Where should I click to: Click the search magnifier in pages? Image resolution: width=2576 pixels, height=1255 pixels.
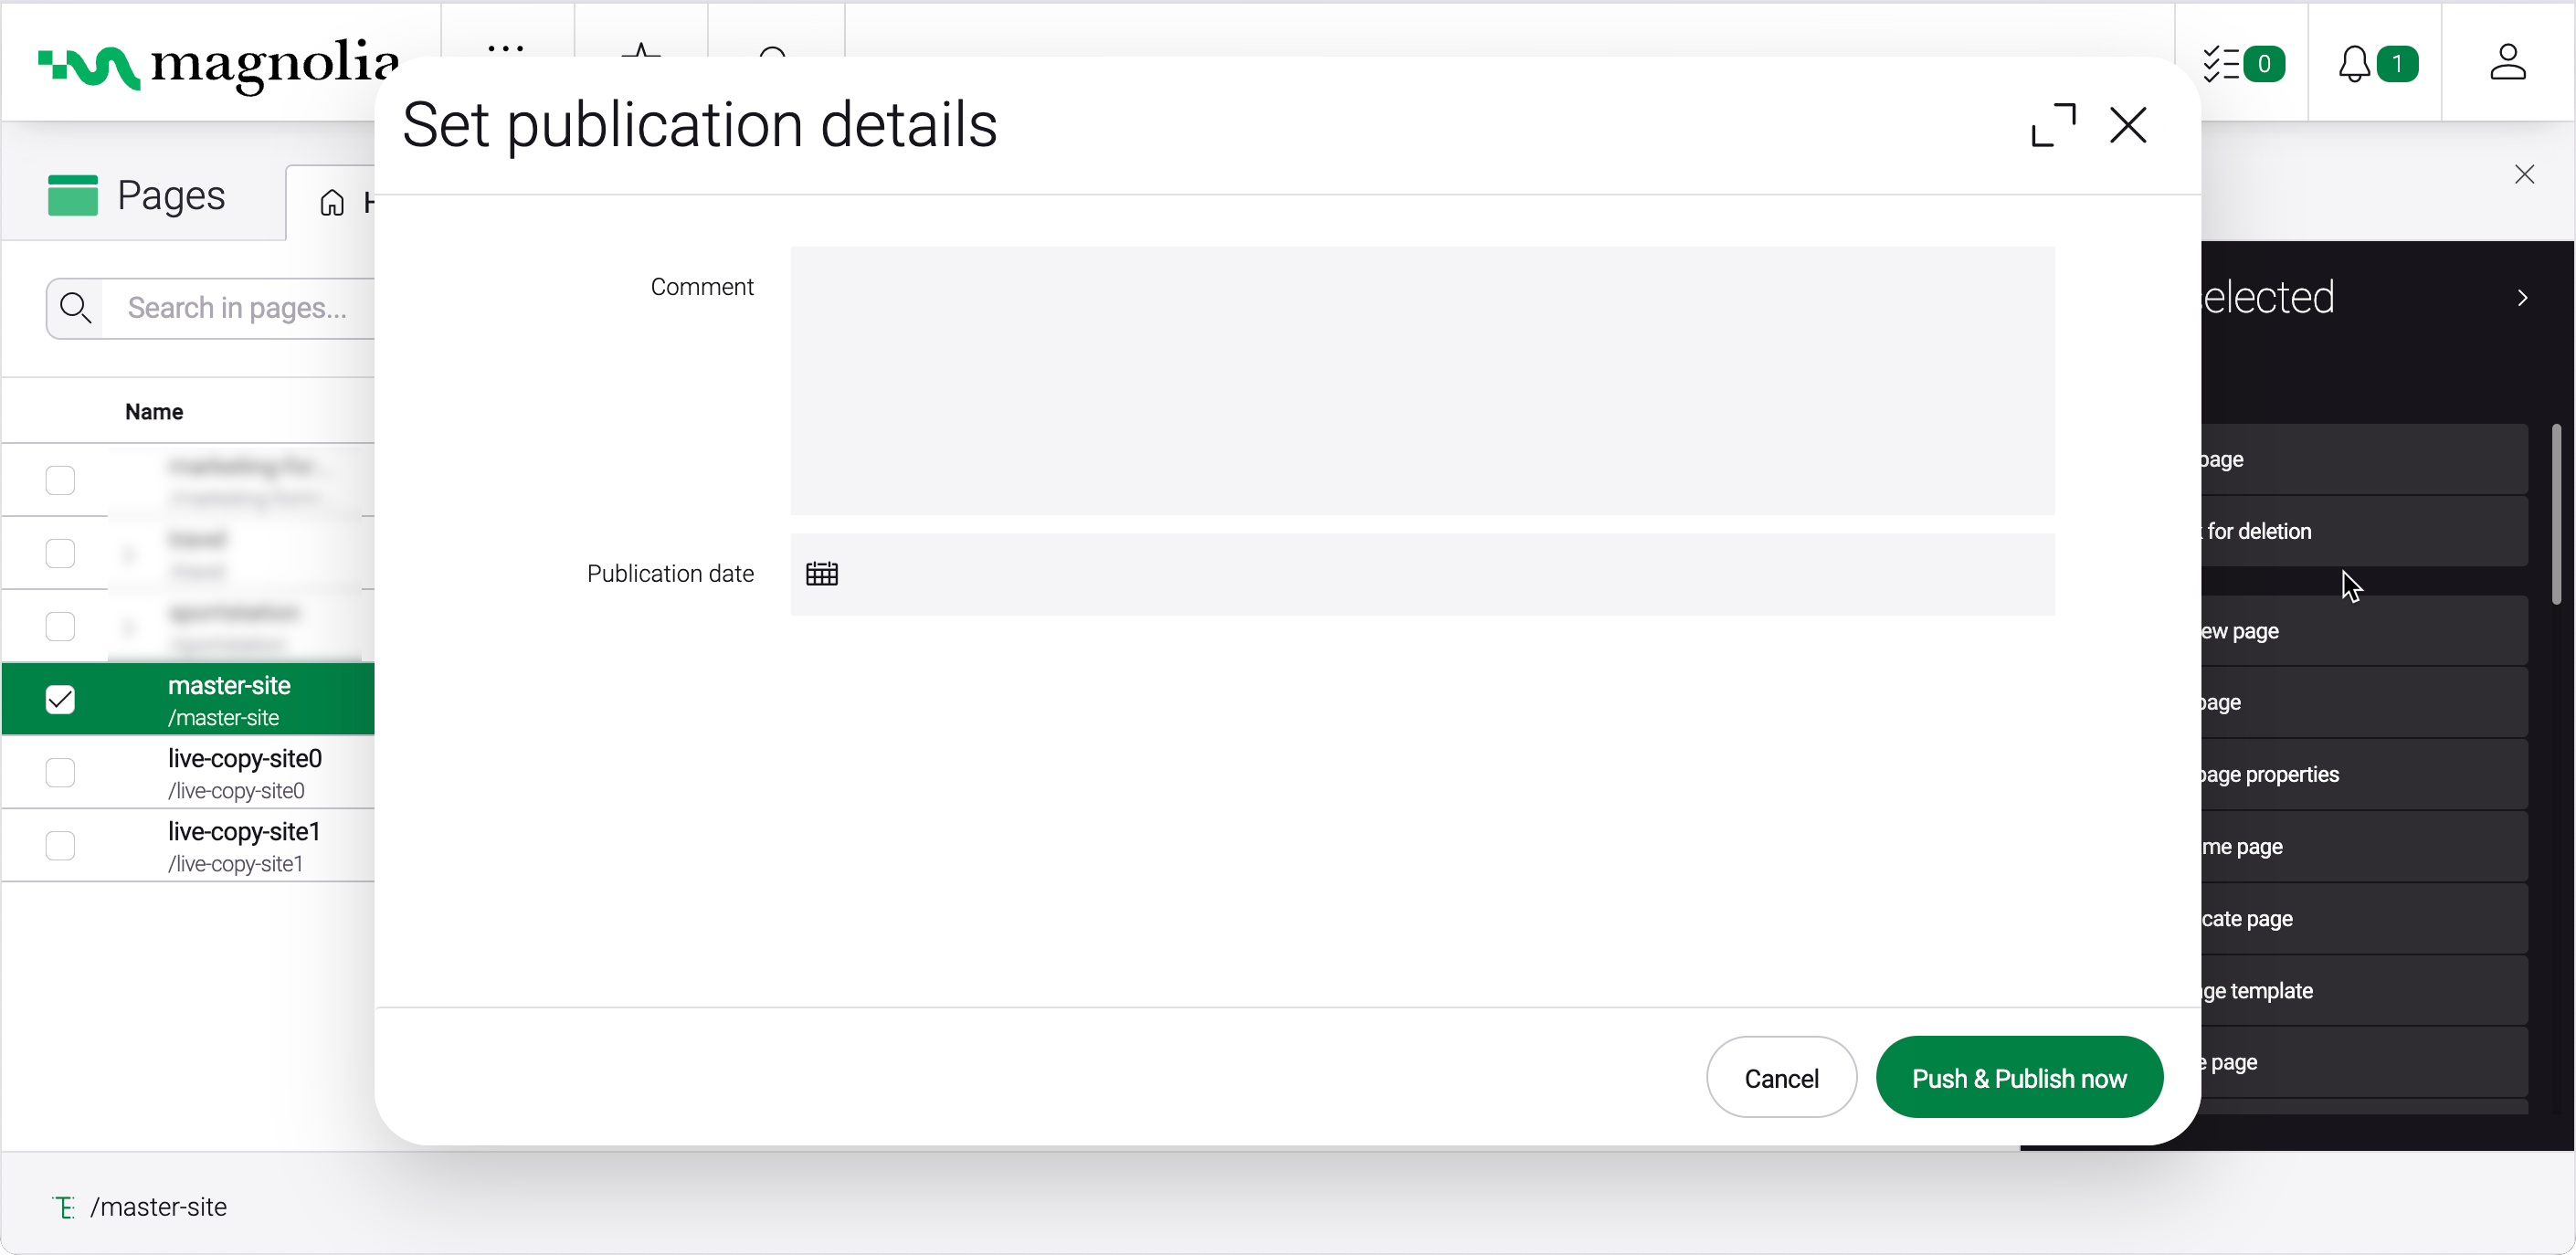click(76, 308)
